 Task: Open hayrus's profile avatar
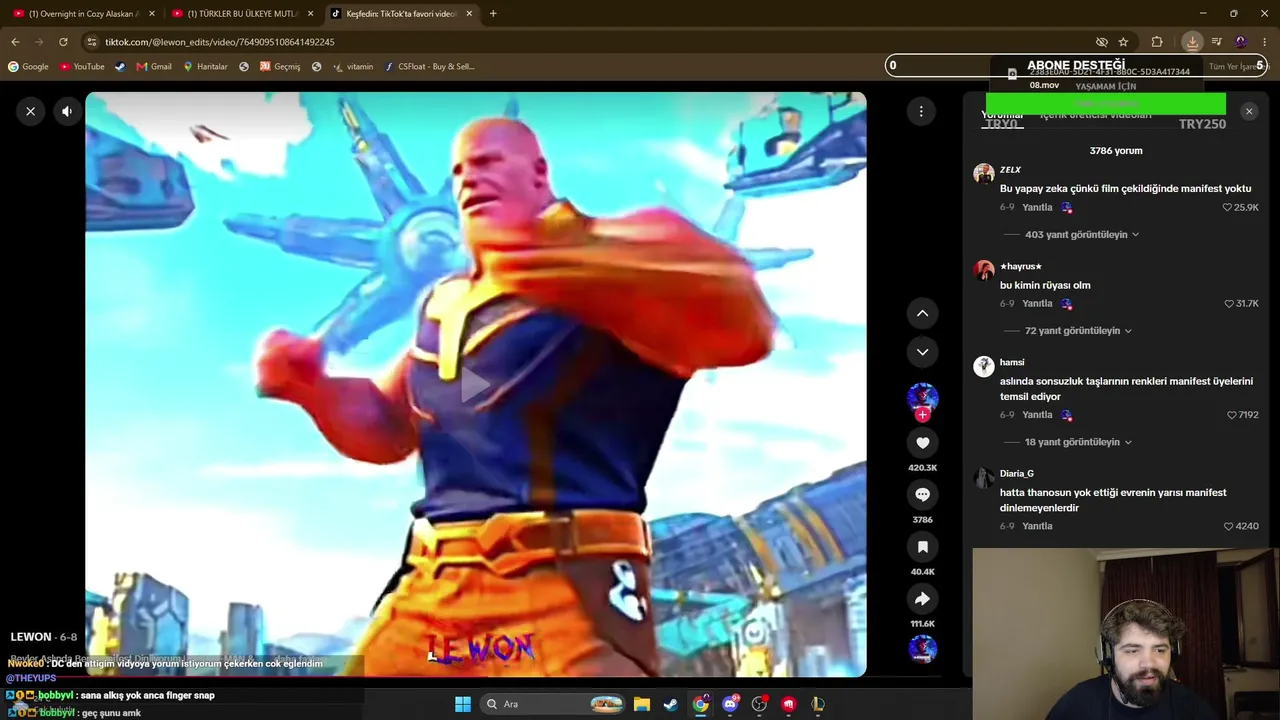tap(984, 270)
